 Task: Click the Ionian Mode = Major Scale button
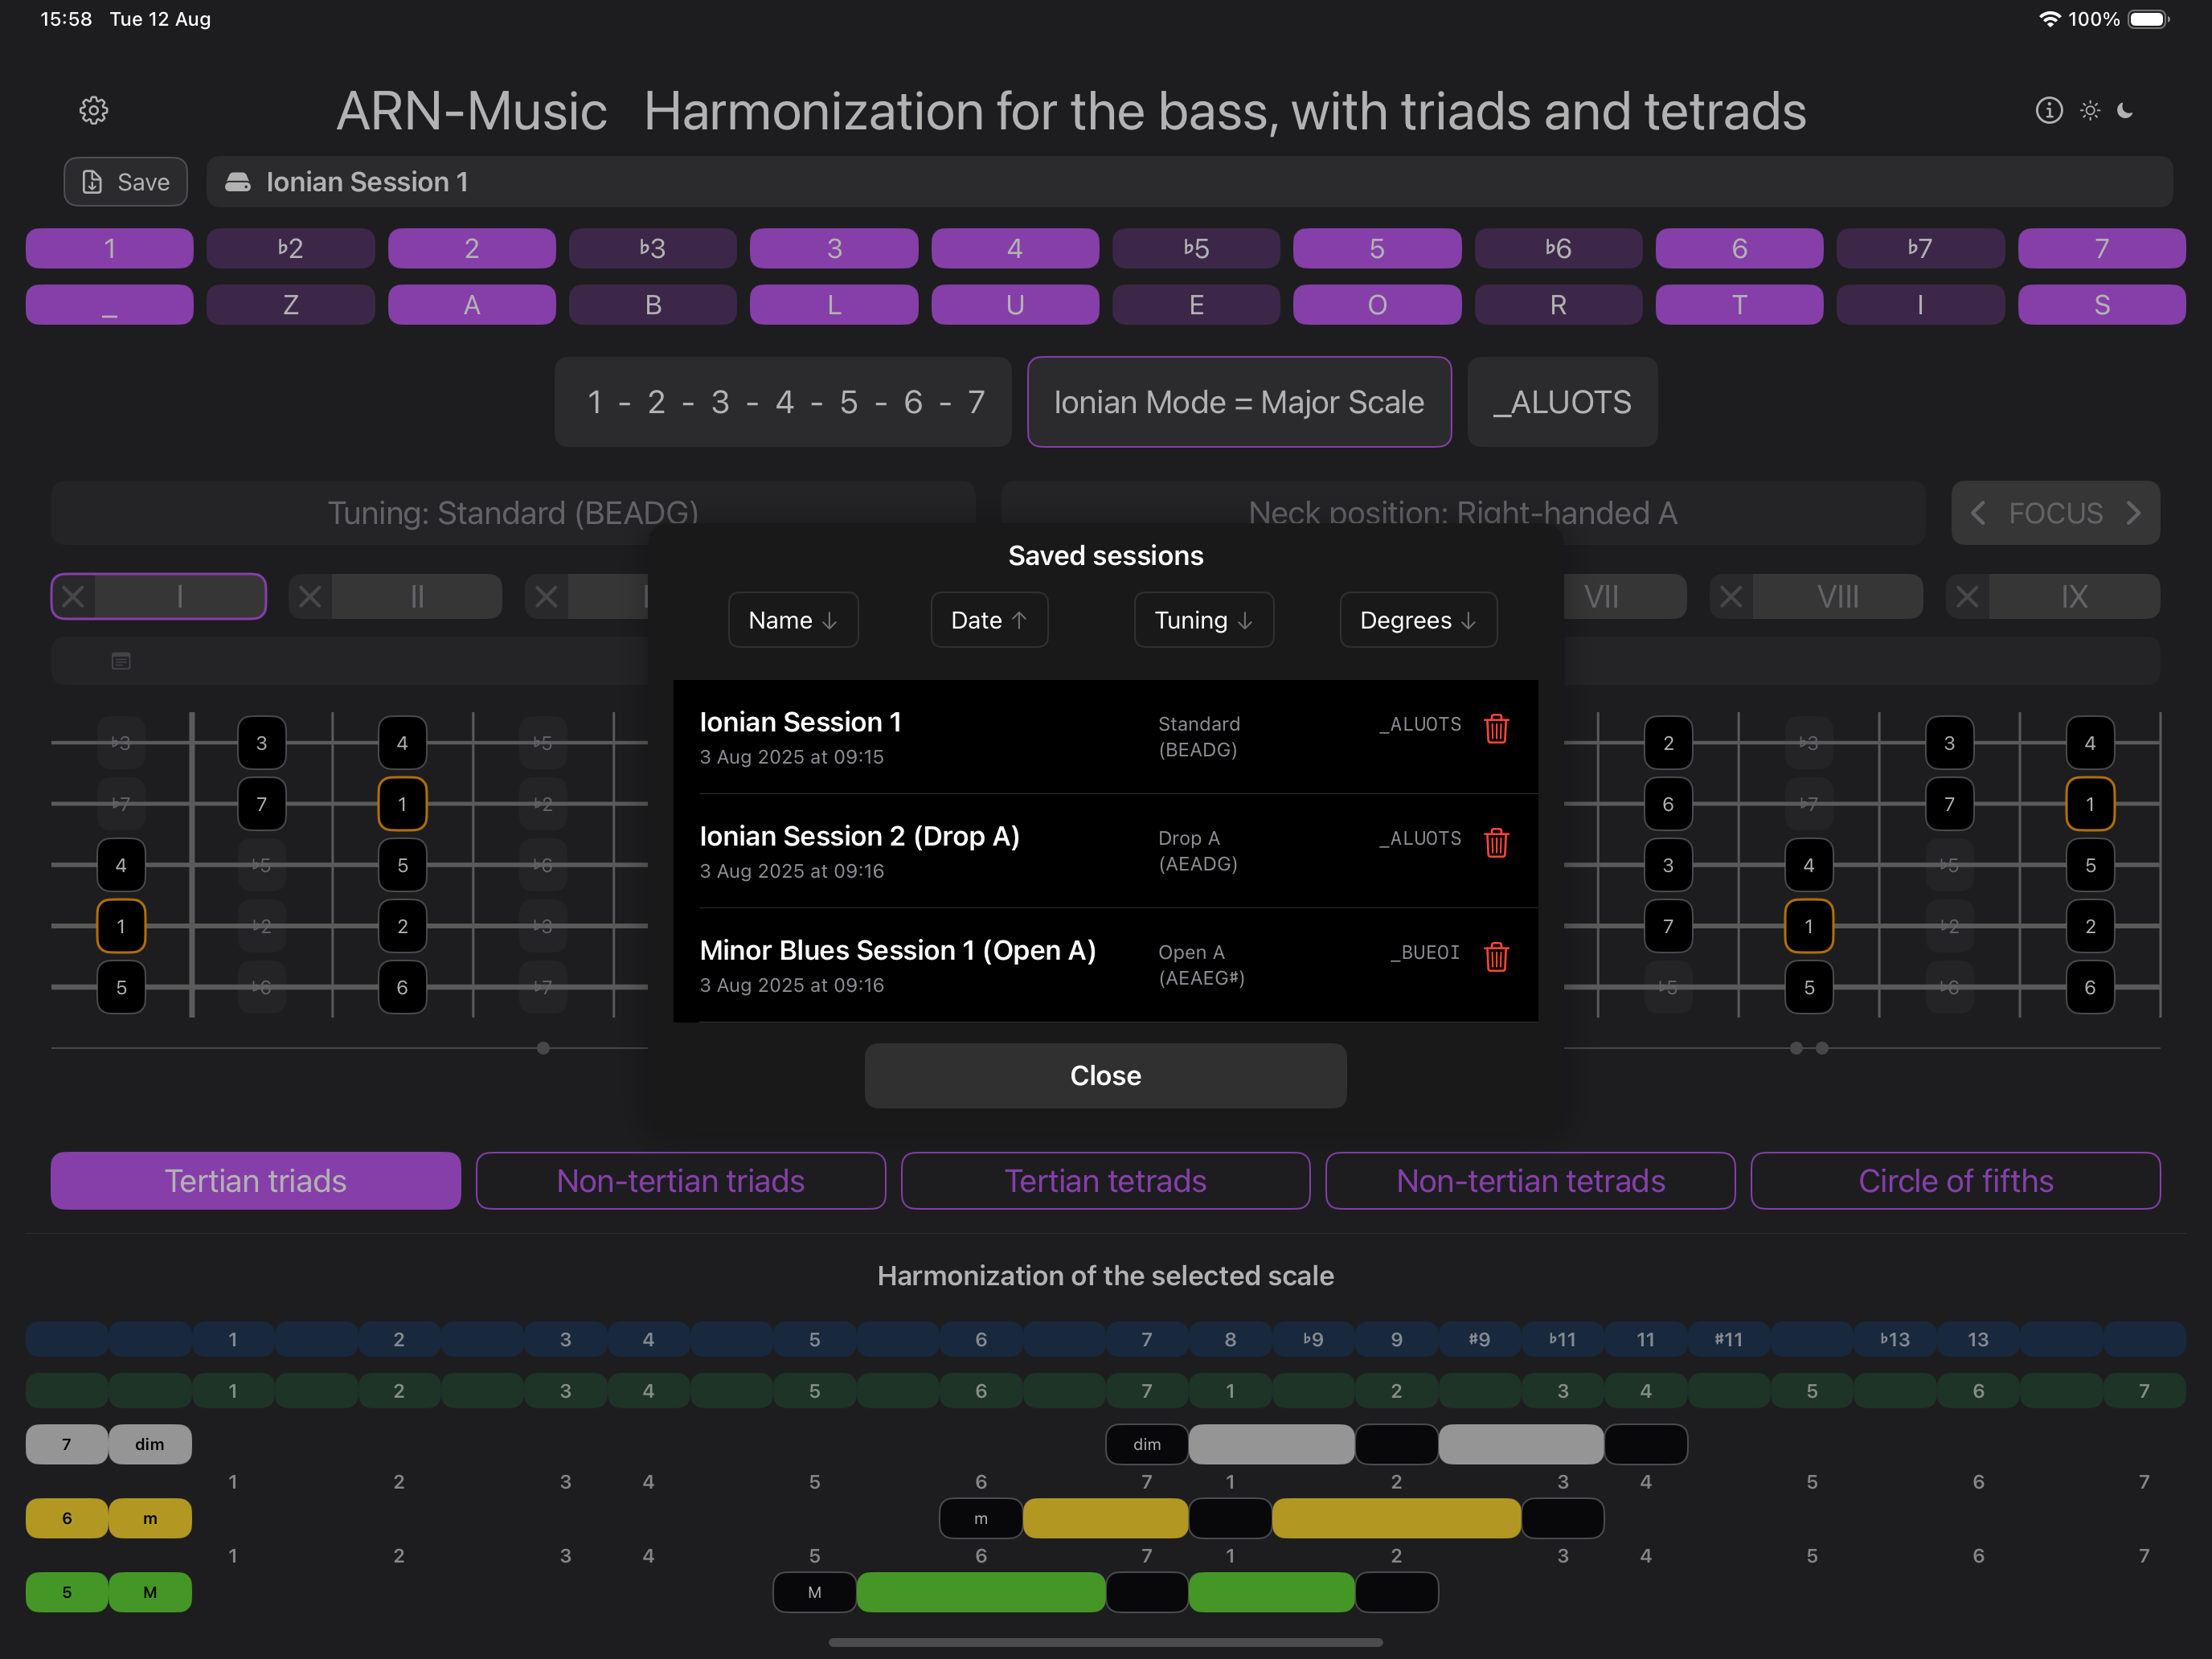(x=1239, y=402)
